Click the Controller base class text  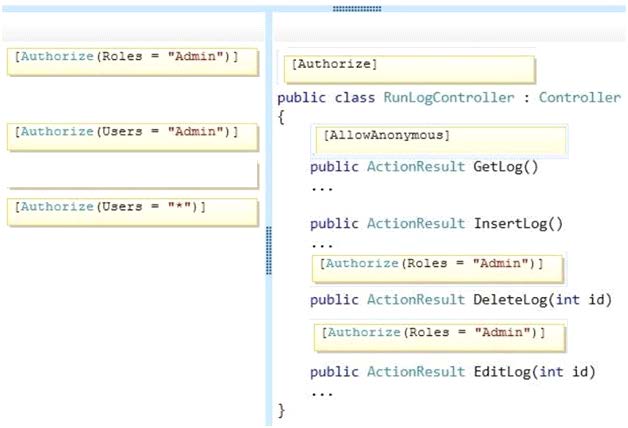pyautogui.click(x=580, y=97)
